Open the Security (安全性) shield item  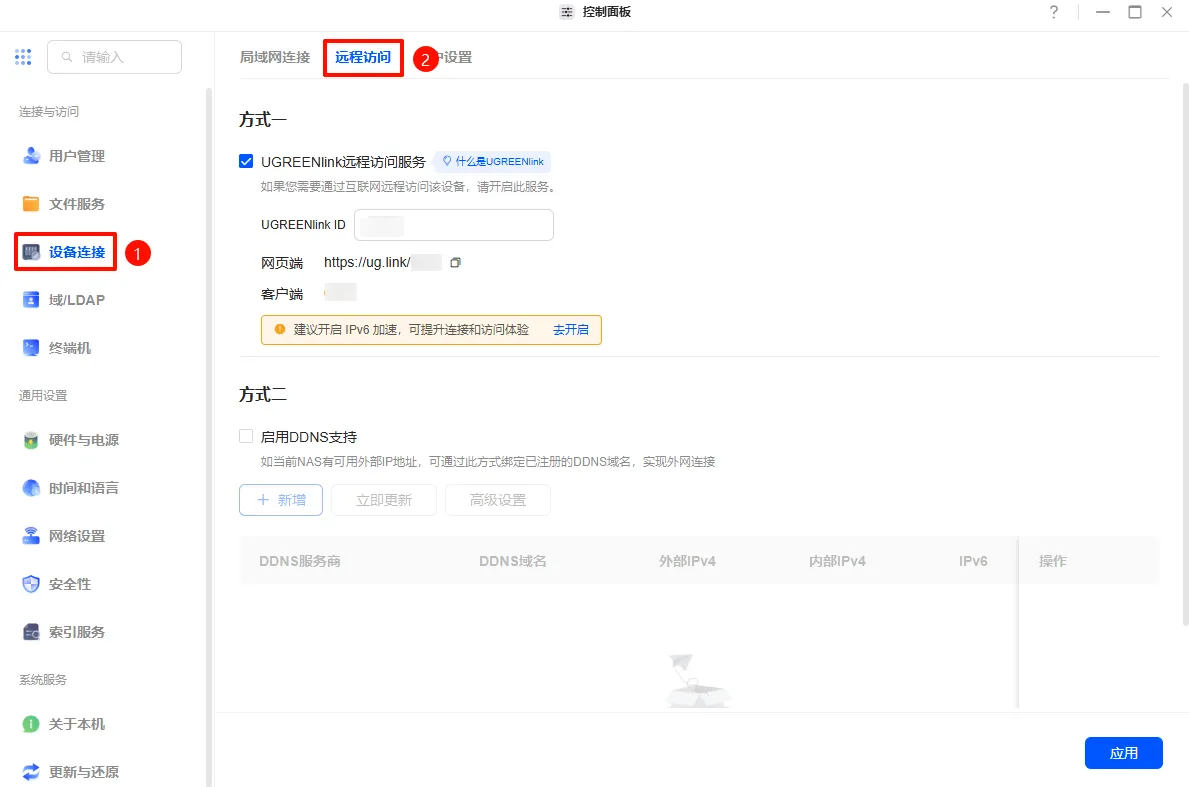pyautogui.click(x=31, y=584)
